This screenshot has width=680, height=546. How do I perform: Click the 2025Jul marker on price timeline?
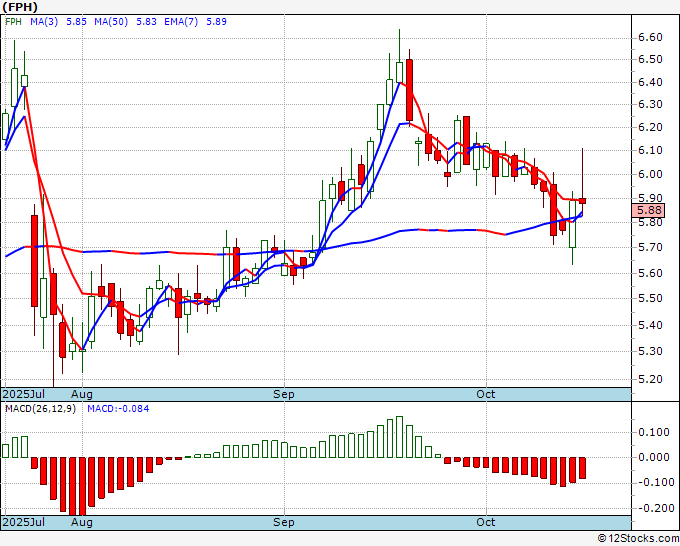[x=24, y=394]
